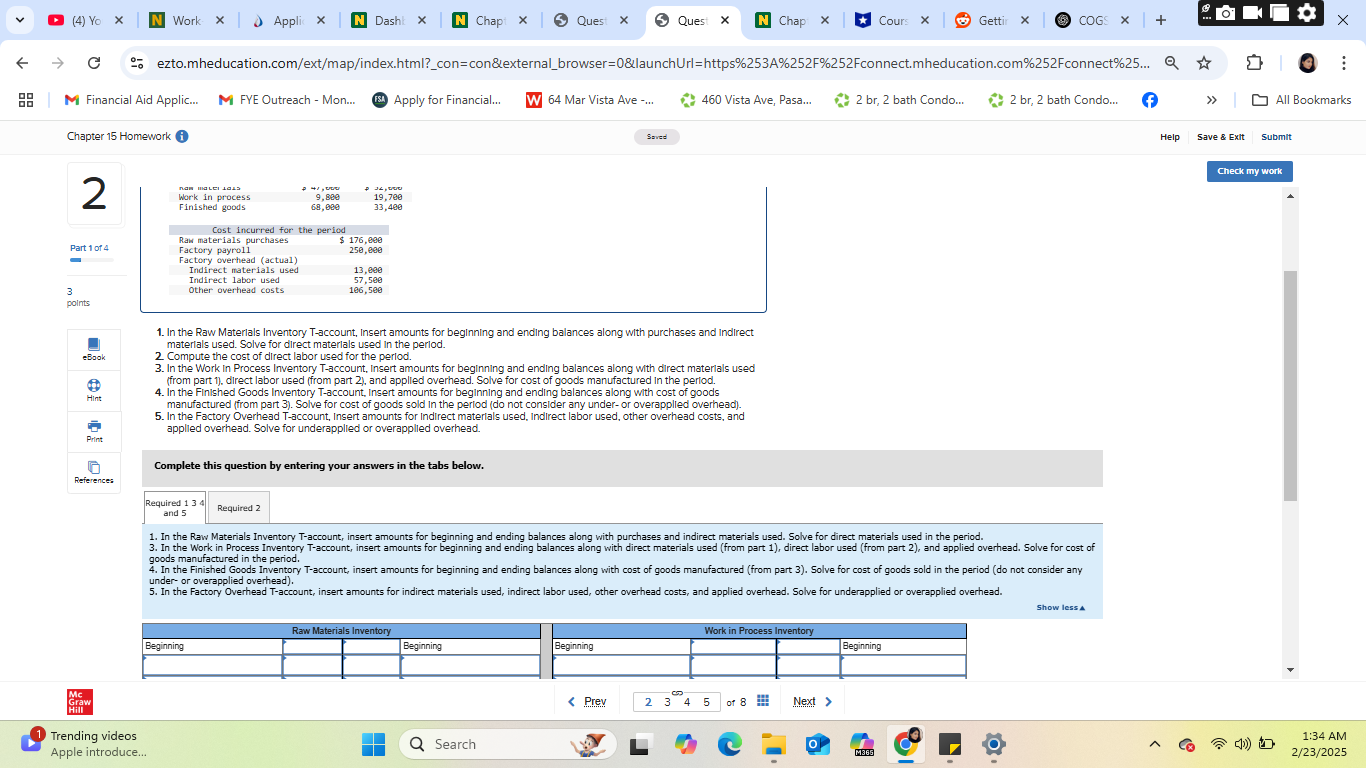Reload the current page
The image size is (1366, 768).
[94, 63]
